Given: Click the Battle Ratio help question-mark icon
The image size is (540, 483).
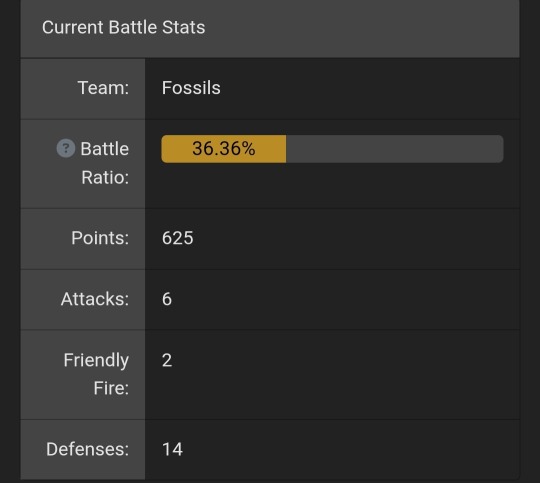Looking at the screenshot, I should pos(65,148).
